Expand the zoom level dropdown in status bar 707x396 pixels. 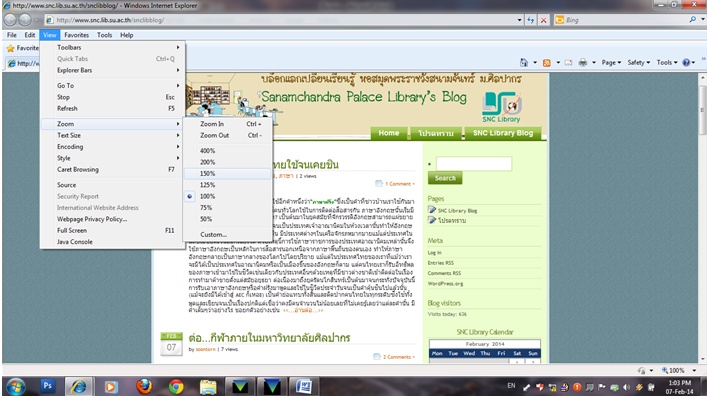[694, 371]
